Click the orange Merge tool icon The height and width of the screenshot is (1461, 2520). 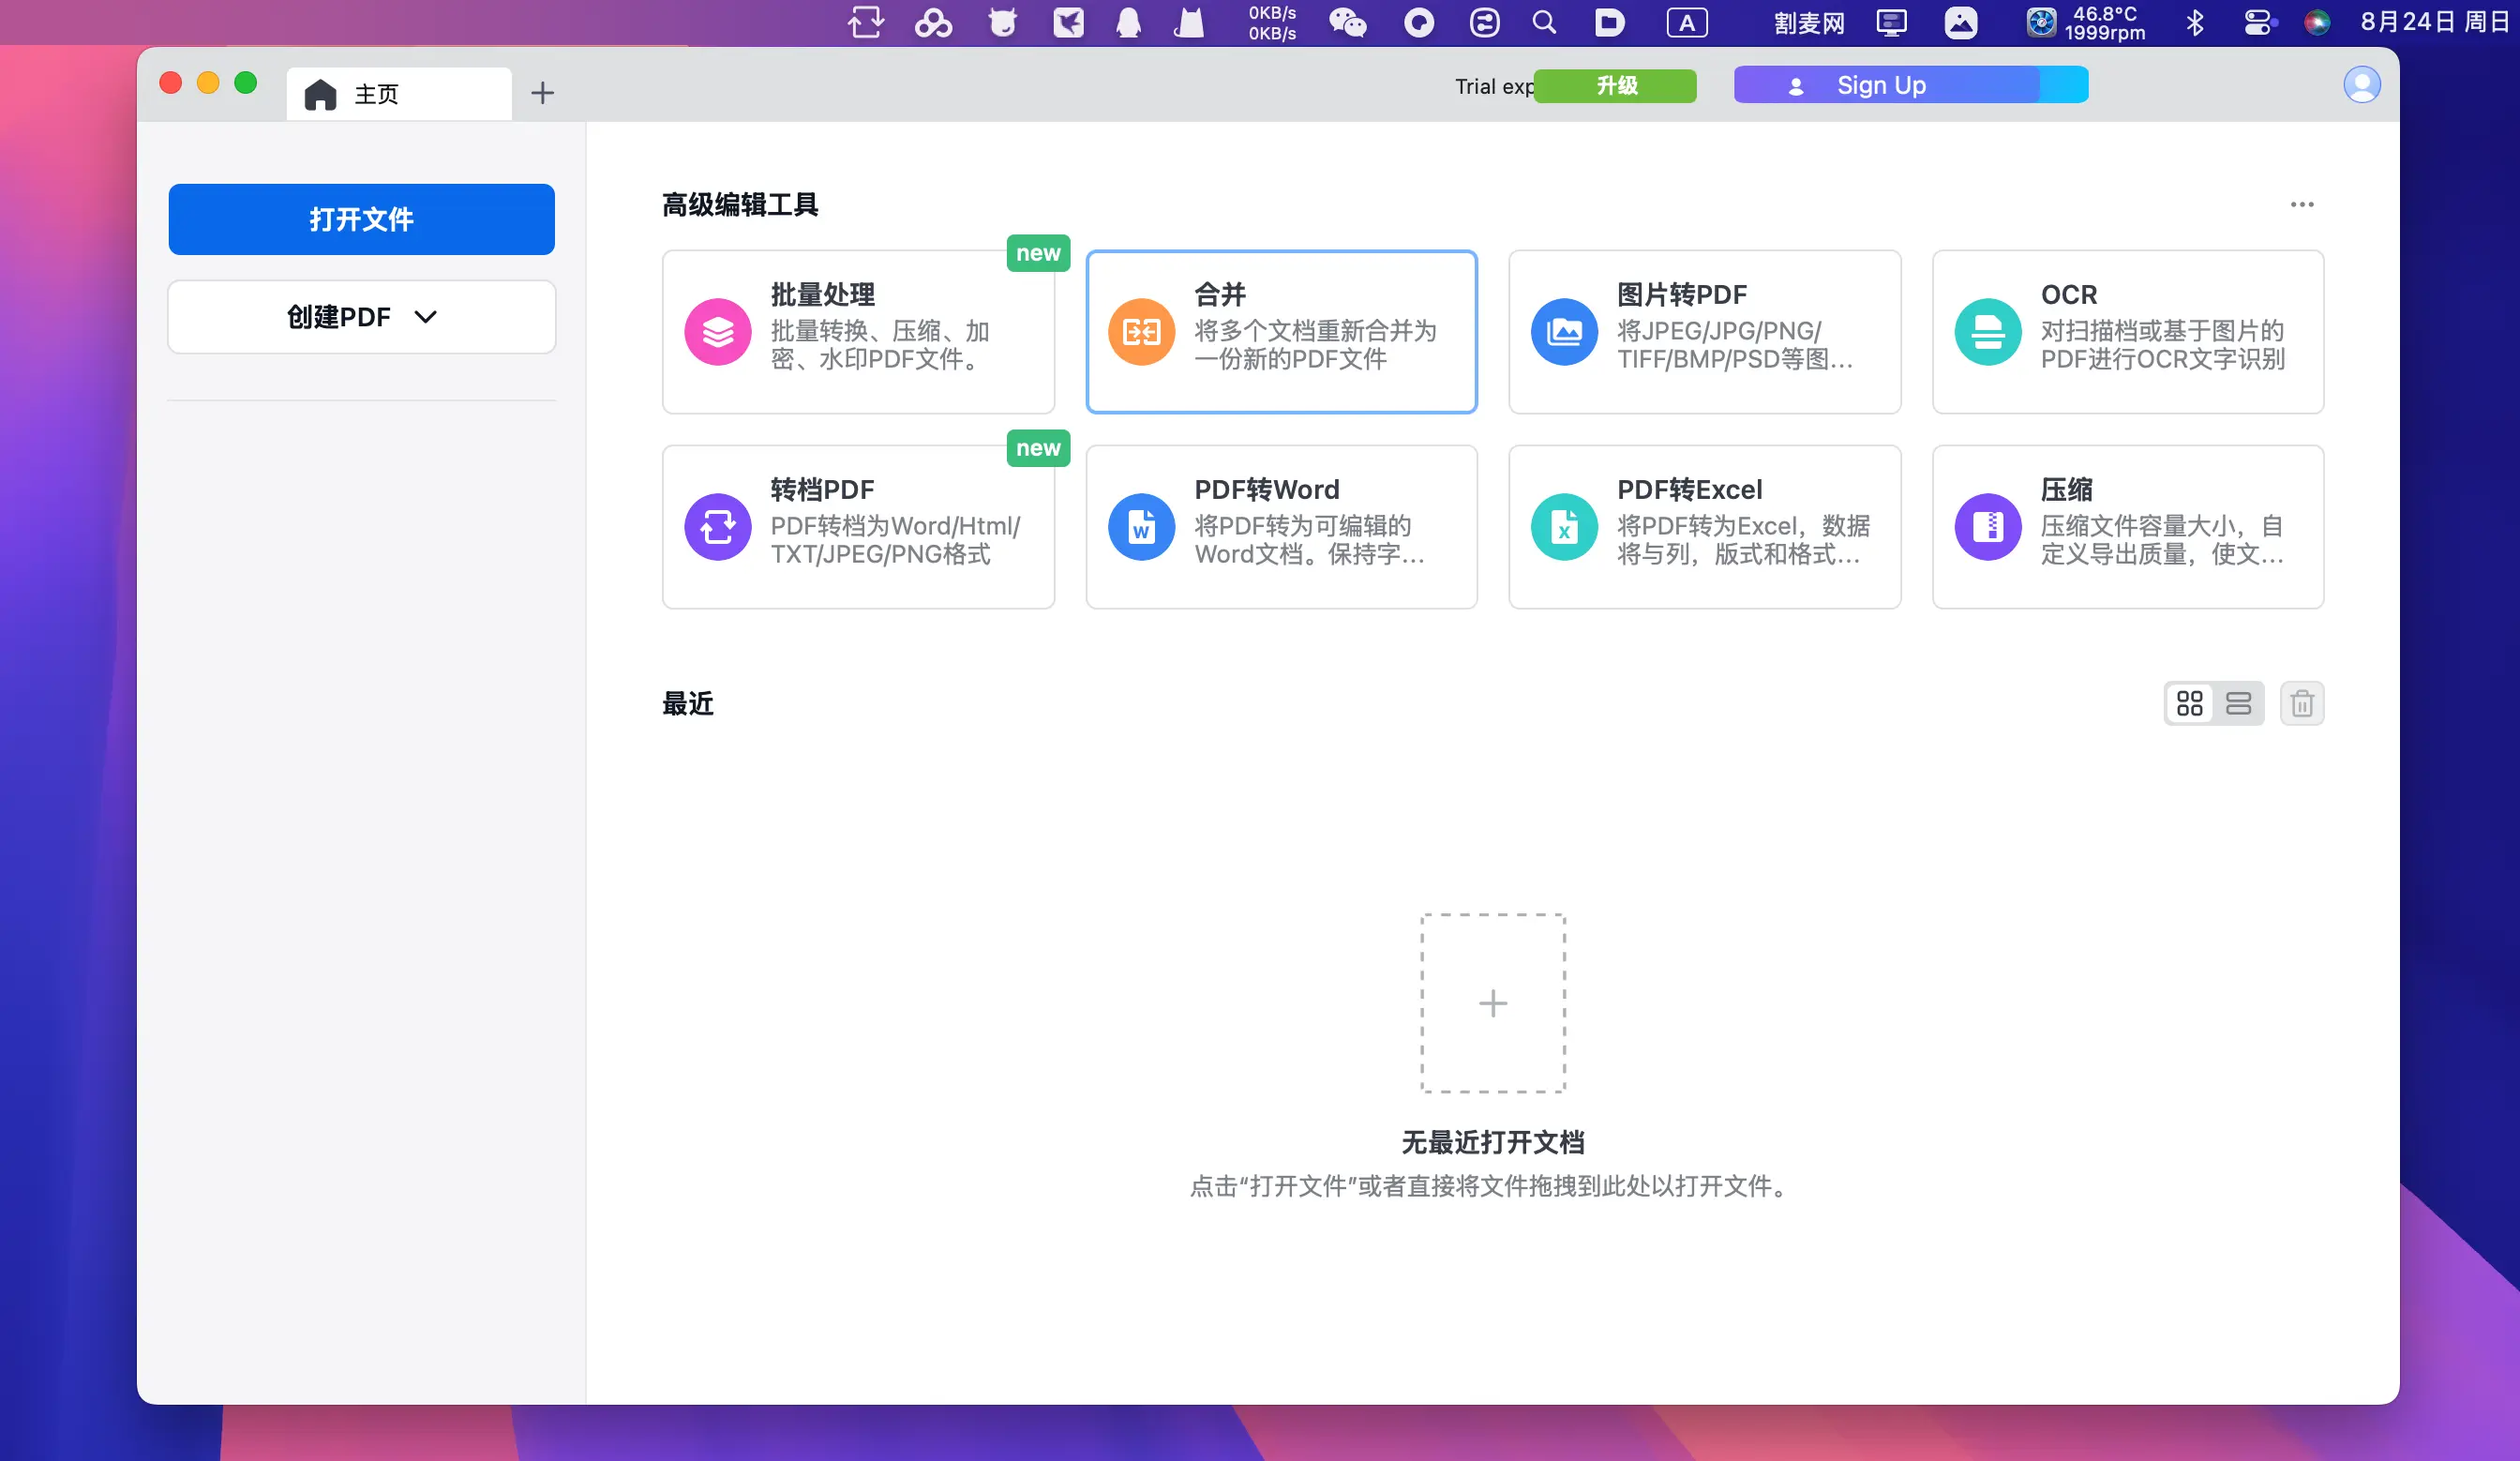point(1140,331)
